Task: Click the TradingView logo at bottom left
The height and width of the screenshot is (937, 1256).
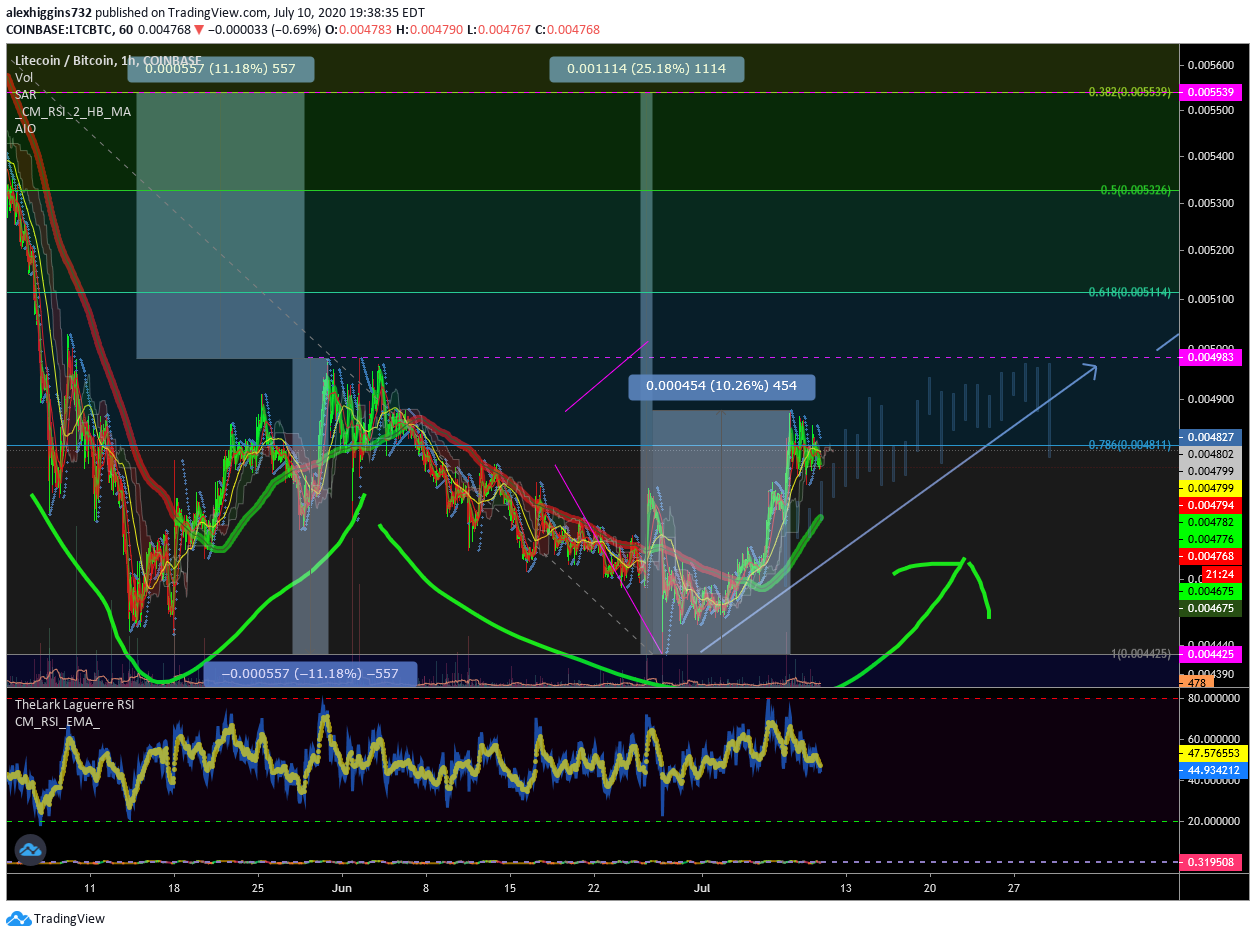Action: pyautogui.click(x=56, y=918)
